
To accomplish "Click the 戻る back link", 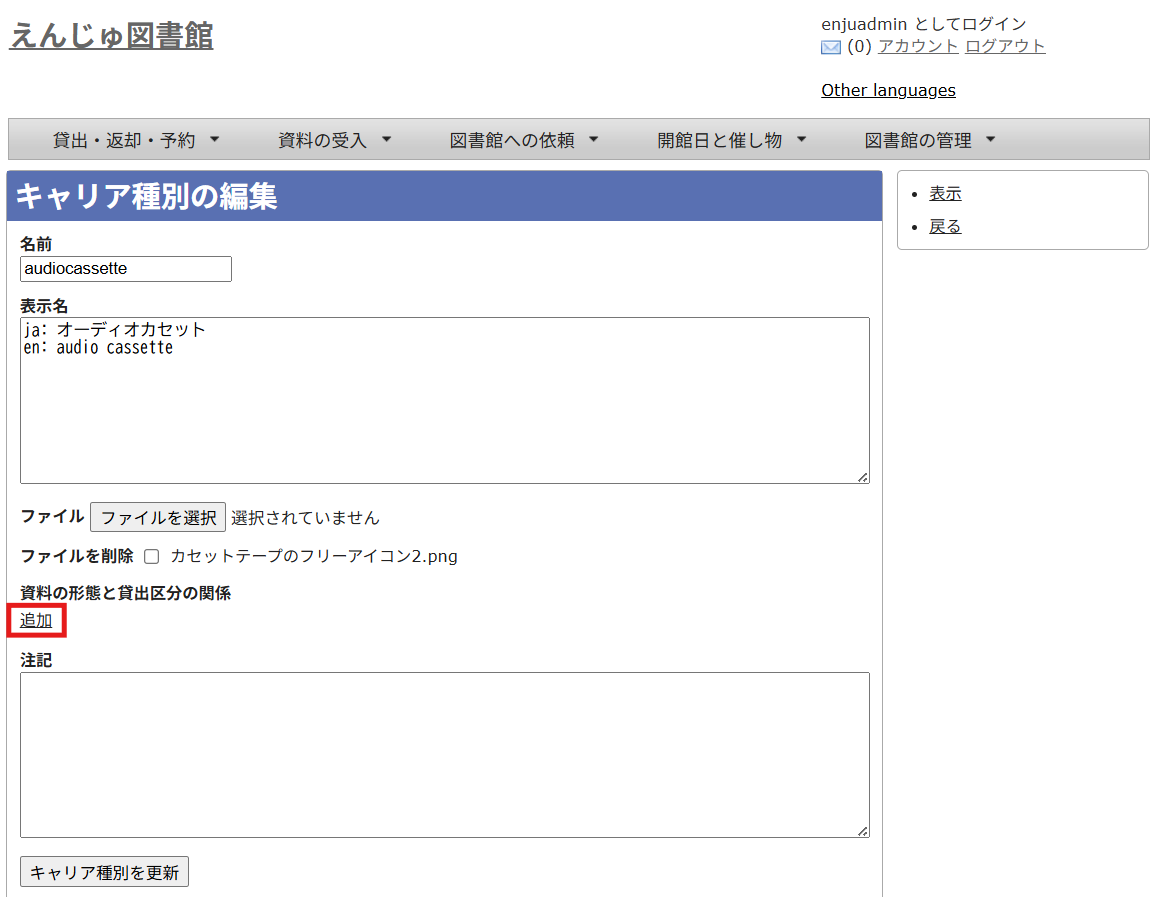I will pyautogui.click(x=945, y=227).
